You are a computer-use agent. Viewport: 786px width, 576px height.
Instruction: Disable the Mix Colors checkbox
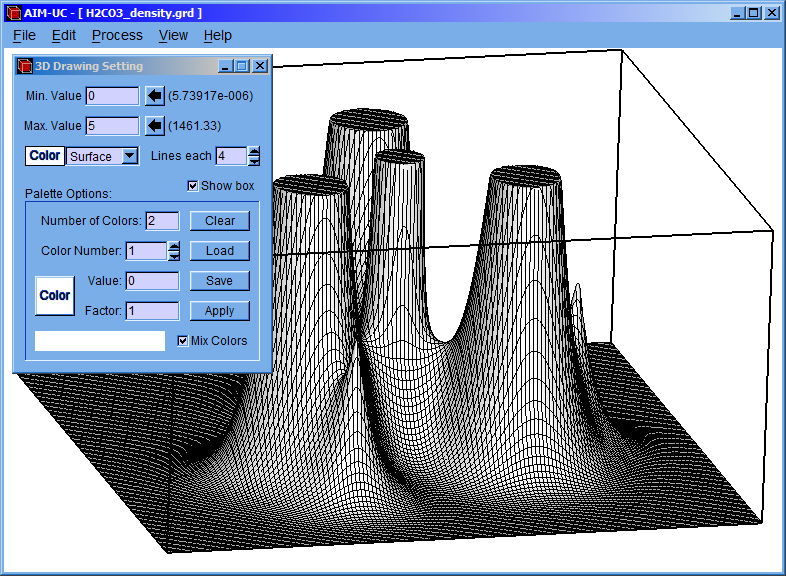[182, 341]
